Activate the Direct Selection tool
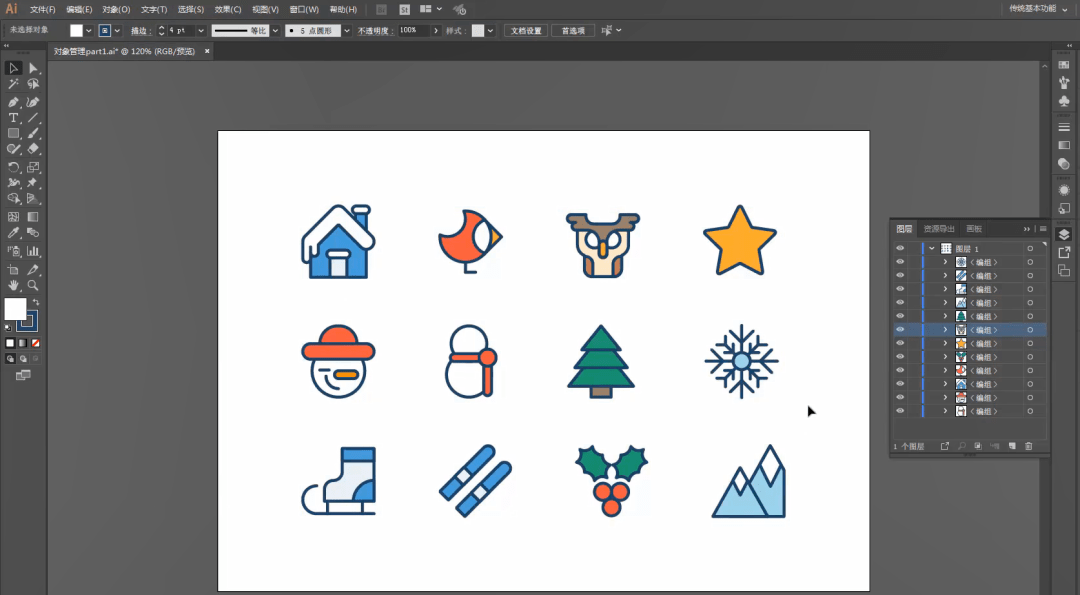The image size is (1080, 595). tap(32, 68)
